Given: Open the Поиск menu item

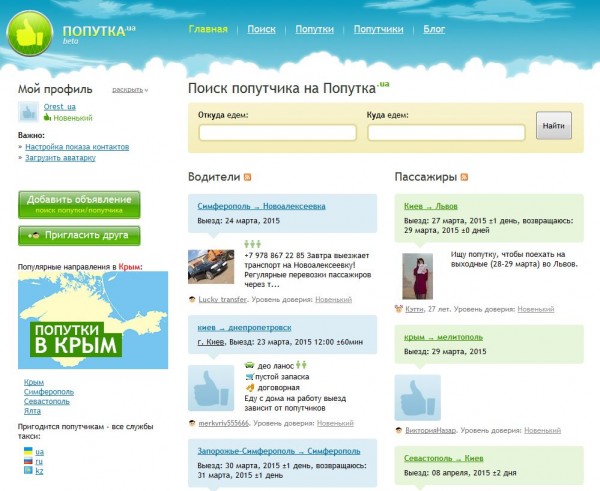Looking at the screenshot, I should point(261,30).
